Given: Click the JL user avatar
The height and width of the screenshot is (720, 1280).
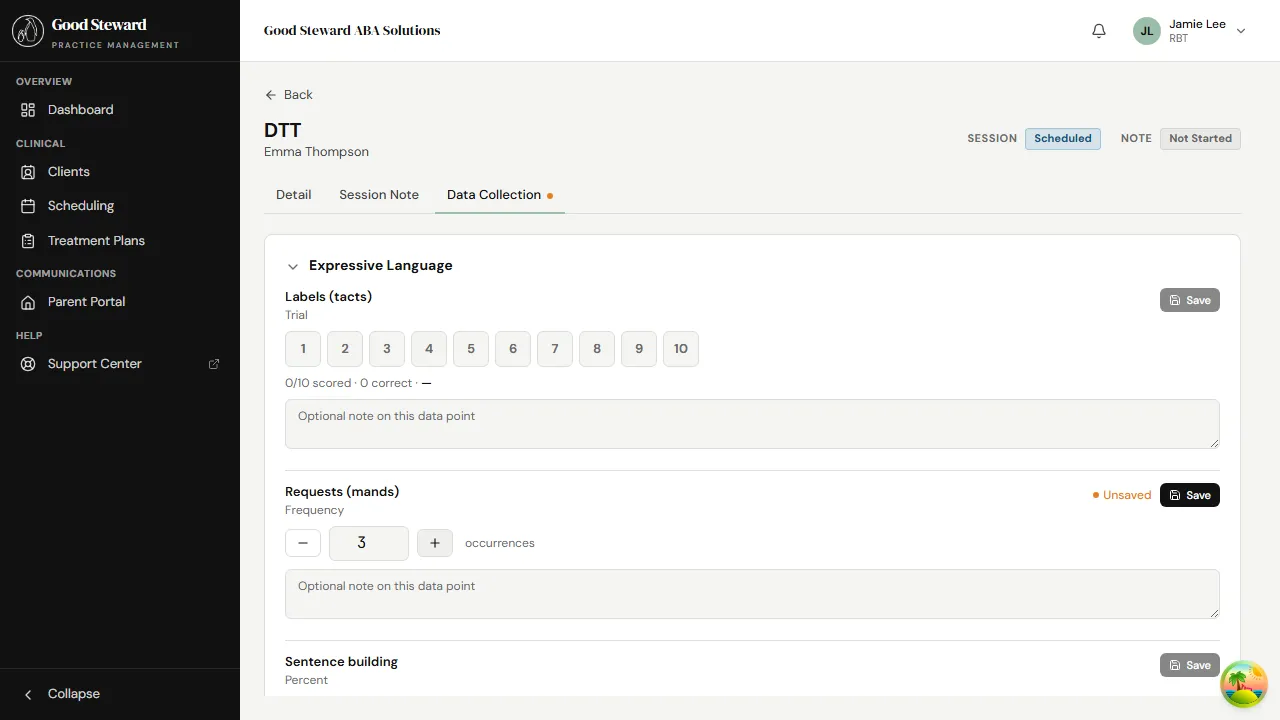Looking at the screenshot, I should [1147, 31].
